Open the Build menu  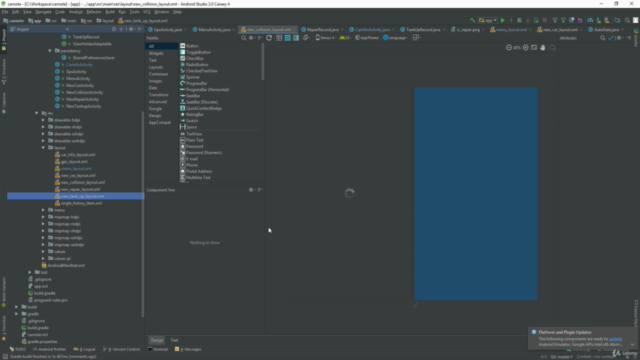point(110,12)
